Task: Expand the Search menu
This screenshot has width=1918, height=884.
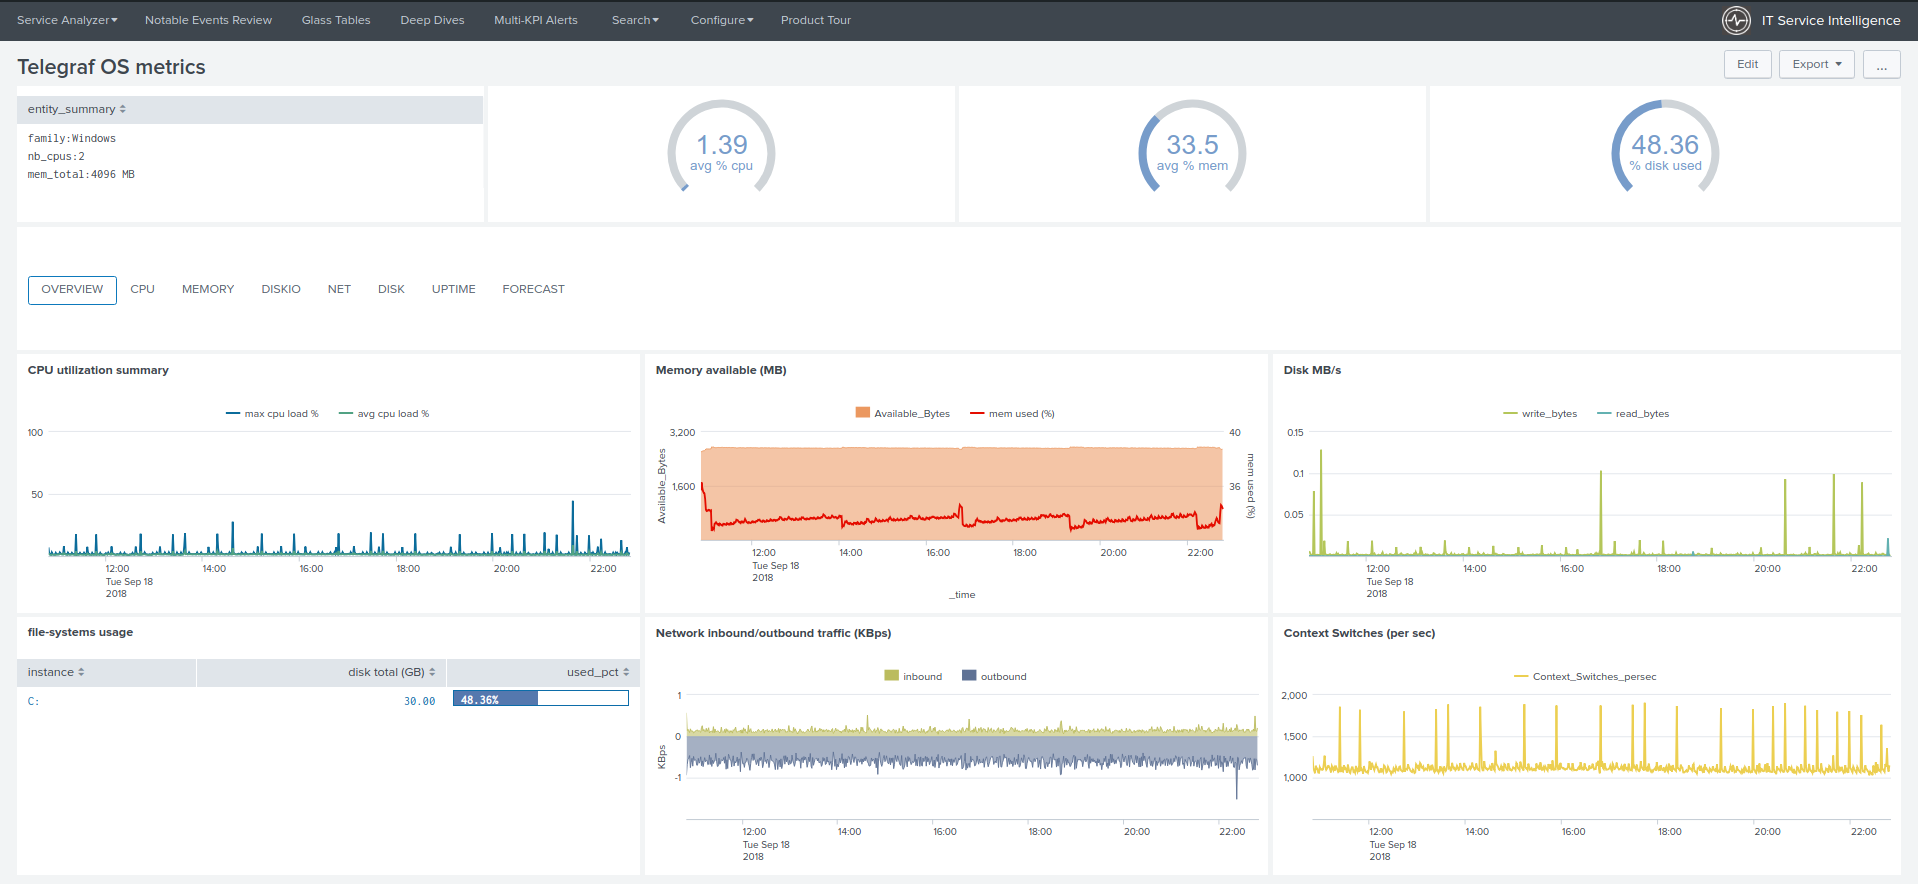Action: point(635,20)
